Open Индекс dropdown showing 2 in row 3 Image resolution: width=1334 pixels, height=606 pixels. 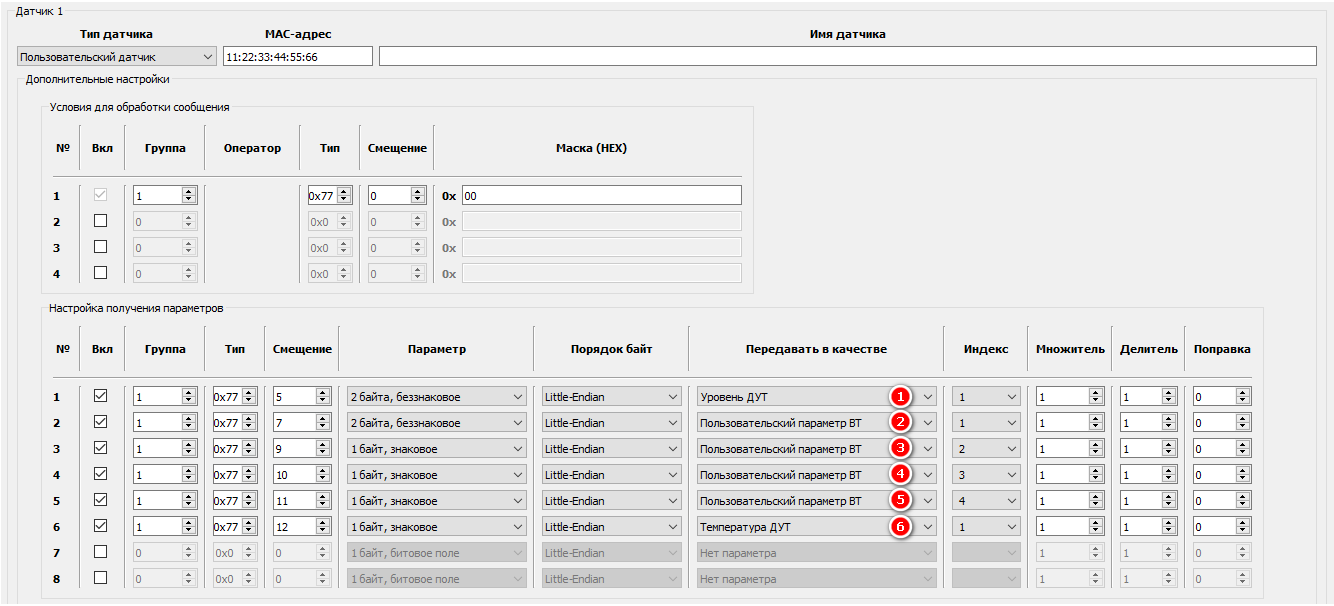(x=986, y=449)
